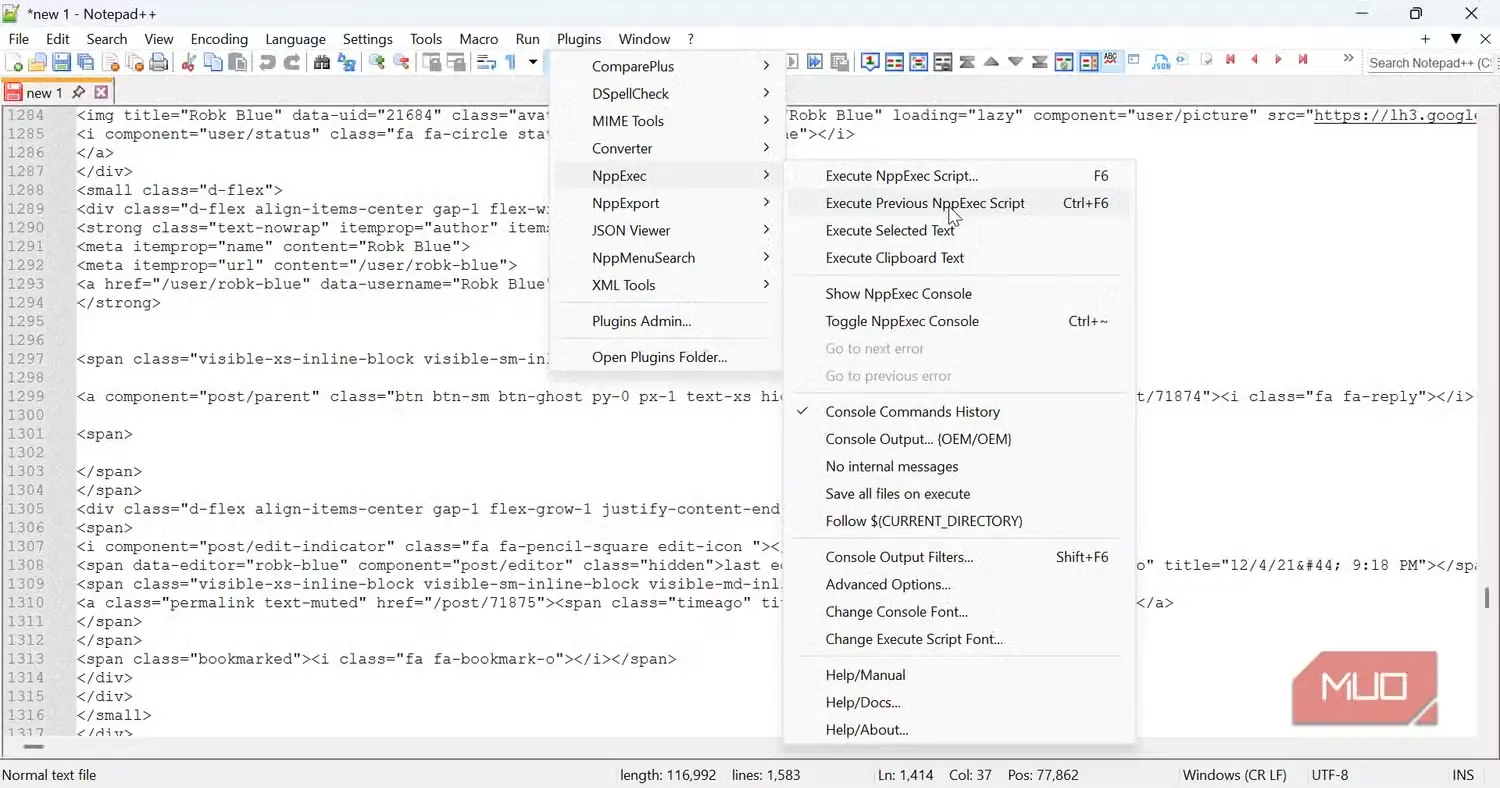
Task: Toggle INS insert mode in the status bar
Action: pyautogui.click(x=1463, y=775)
